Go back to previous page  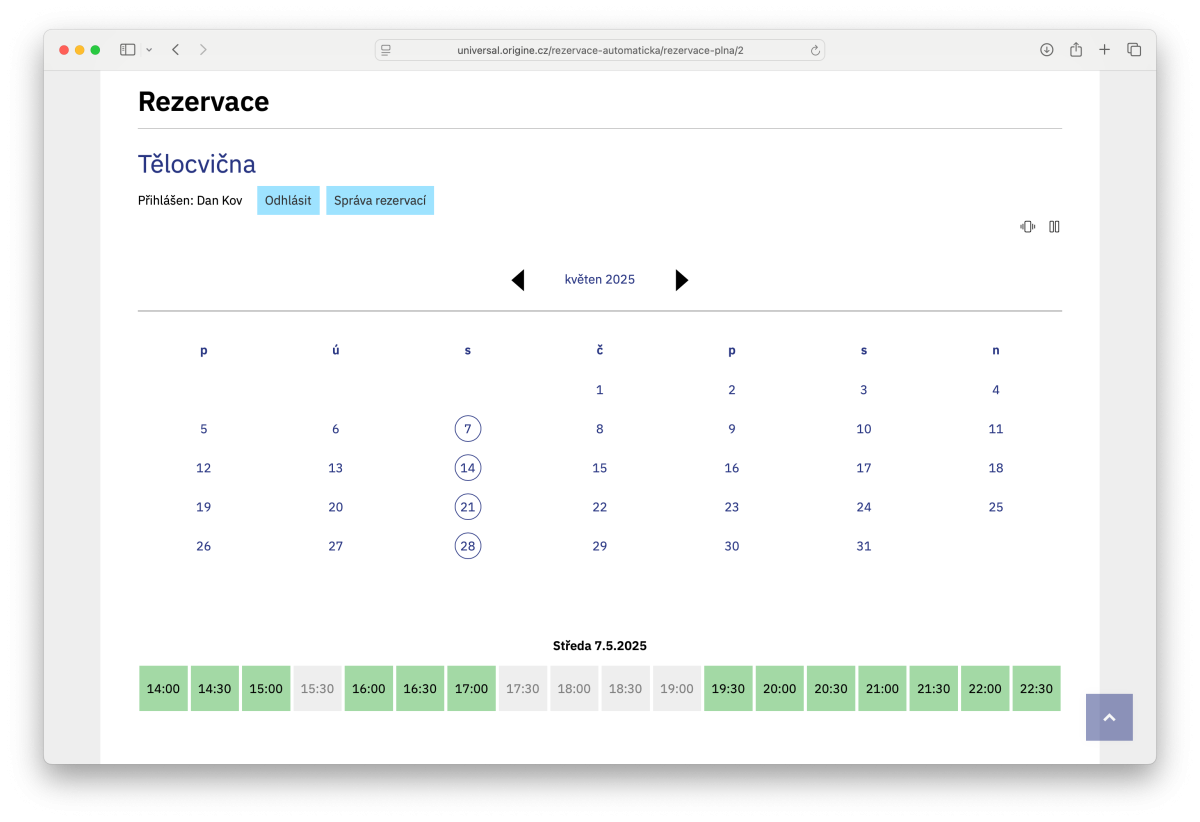click(x=175, y=50)
